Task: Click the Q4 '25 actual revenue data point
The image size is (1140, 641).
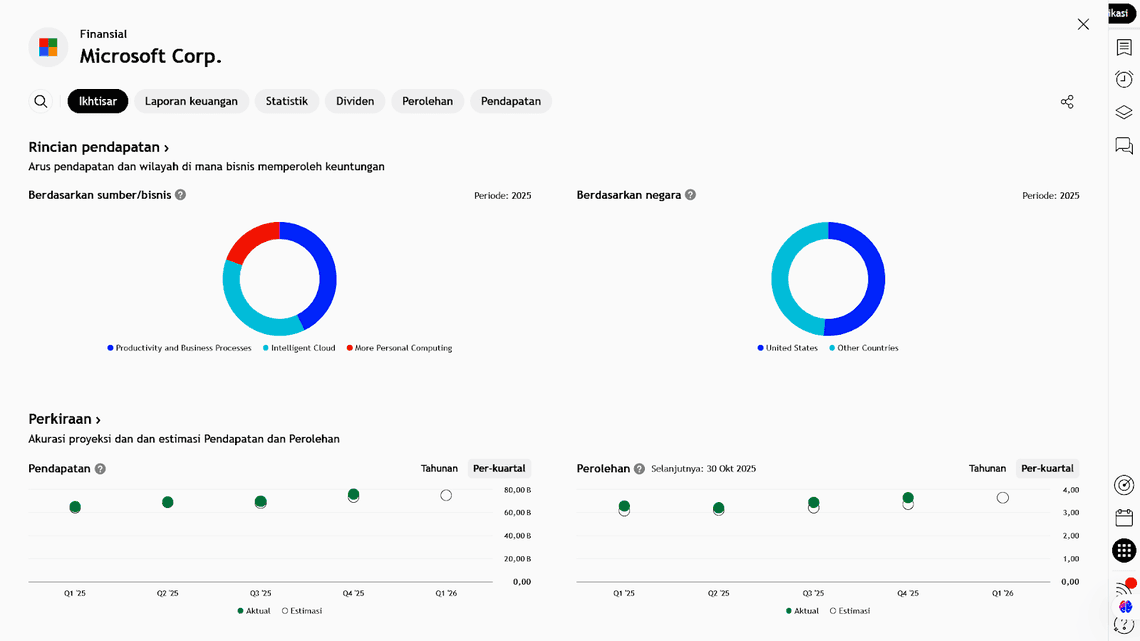Action: click(354, 494)
